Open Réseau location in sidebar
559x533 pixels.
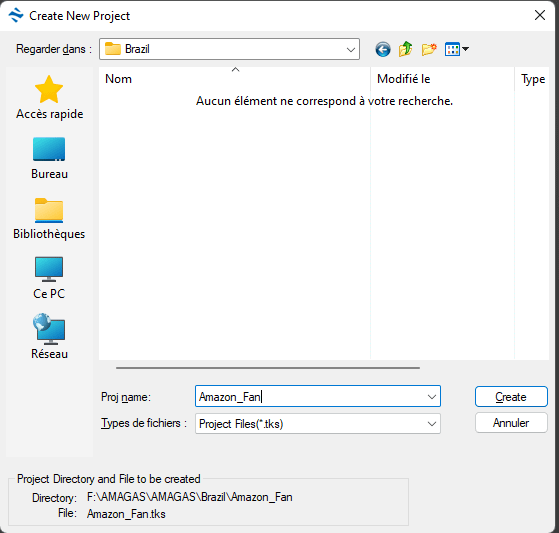tap(49, 337)
